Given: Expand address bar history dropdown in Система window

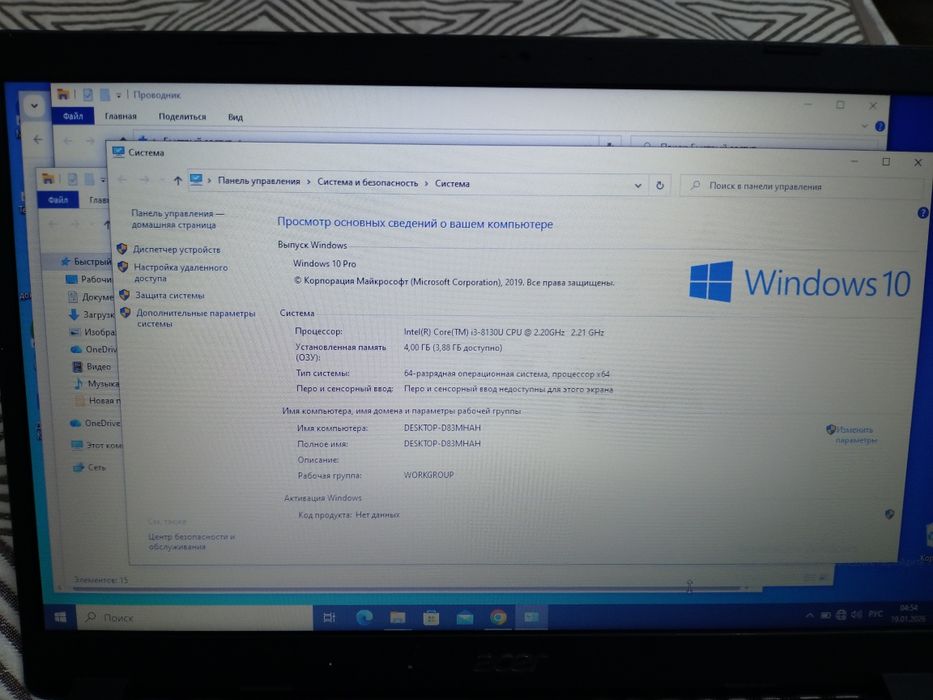Looking at the screenshot, I should tap(638, 186).
